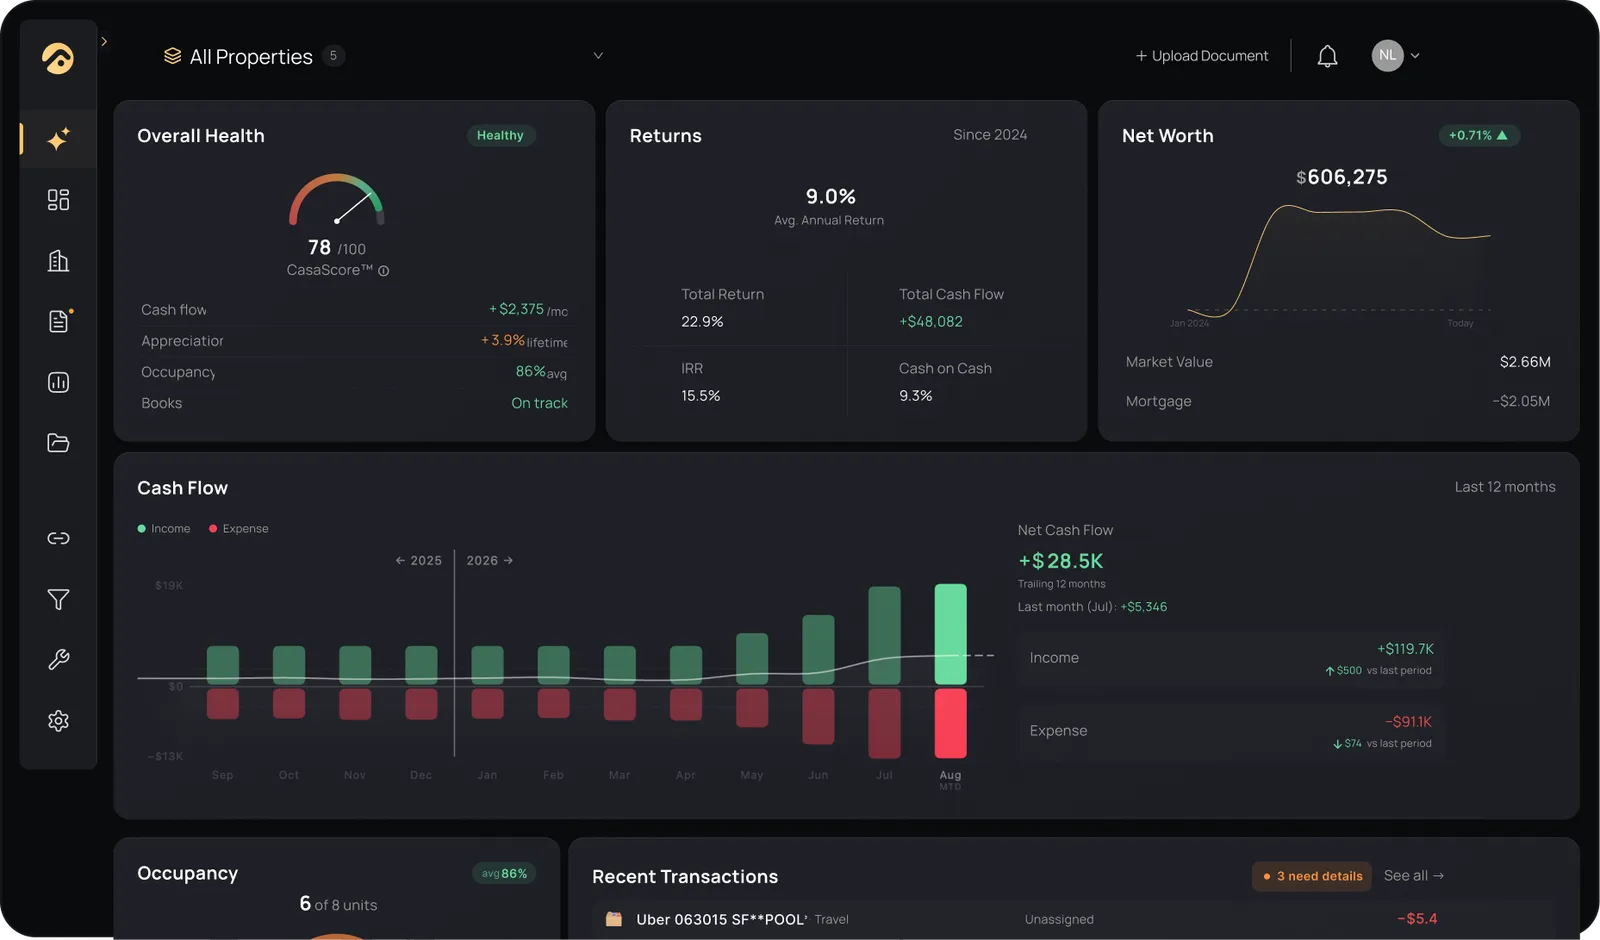Click the Healthy status badge

pos(500,135)
